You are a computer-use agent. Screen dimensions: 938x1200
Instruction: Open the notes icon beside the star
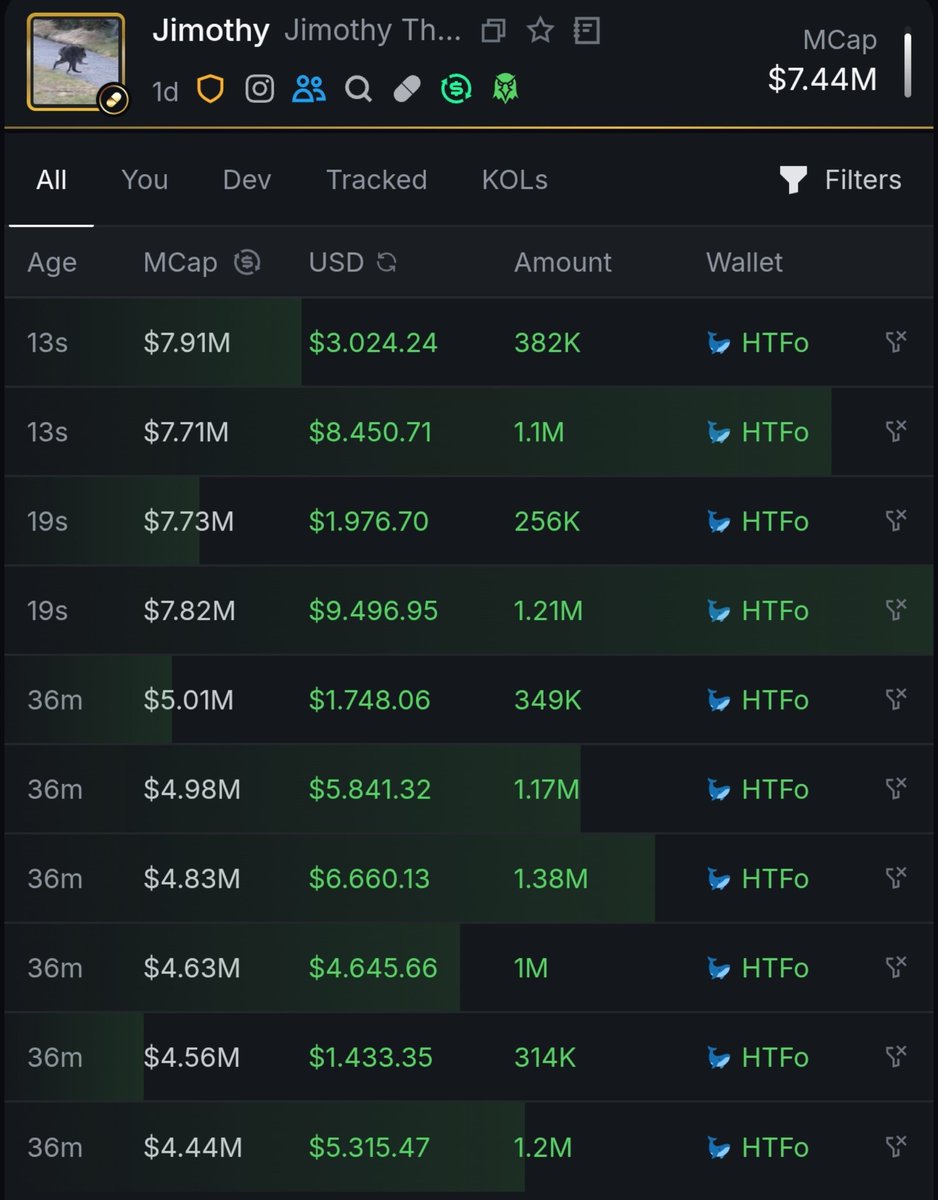click(x=587, y=31)
